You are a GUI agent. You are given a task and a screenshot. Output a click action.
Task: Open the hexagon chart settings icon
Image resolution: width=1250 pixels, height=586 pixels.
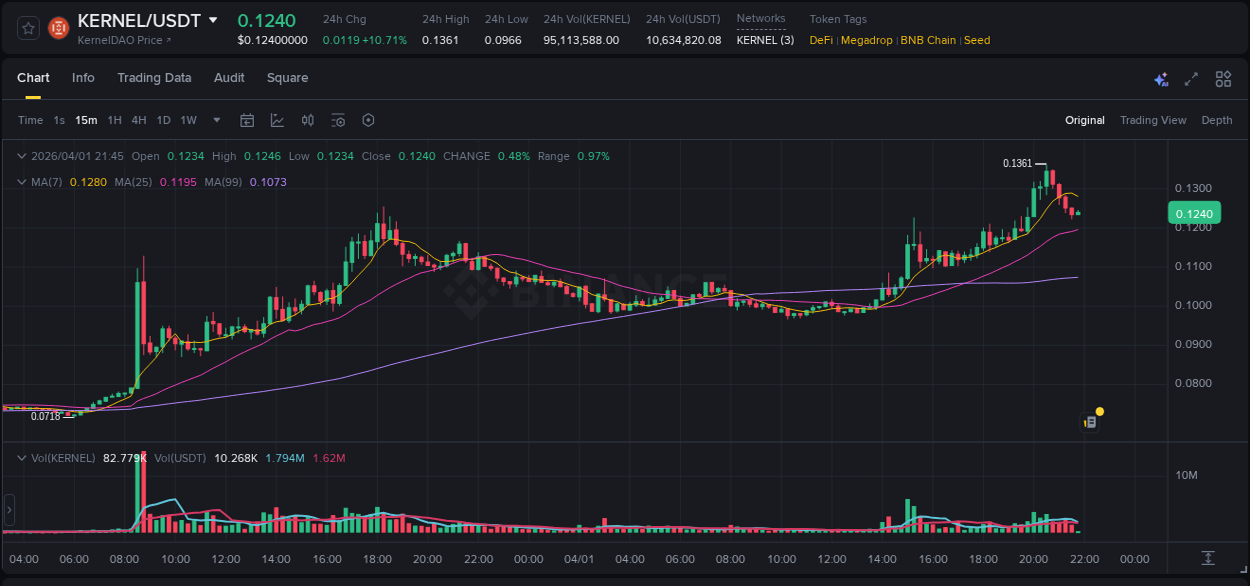coord(368,120)
